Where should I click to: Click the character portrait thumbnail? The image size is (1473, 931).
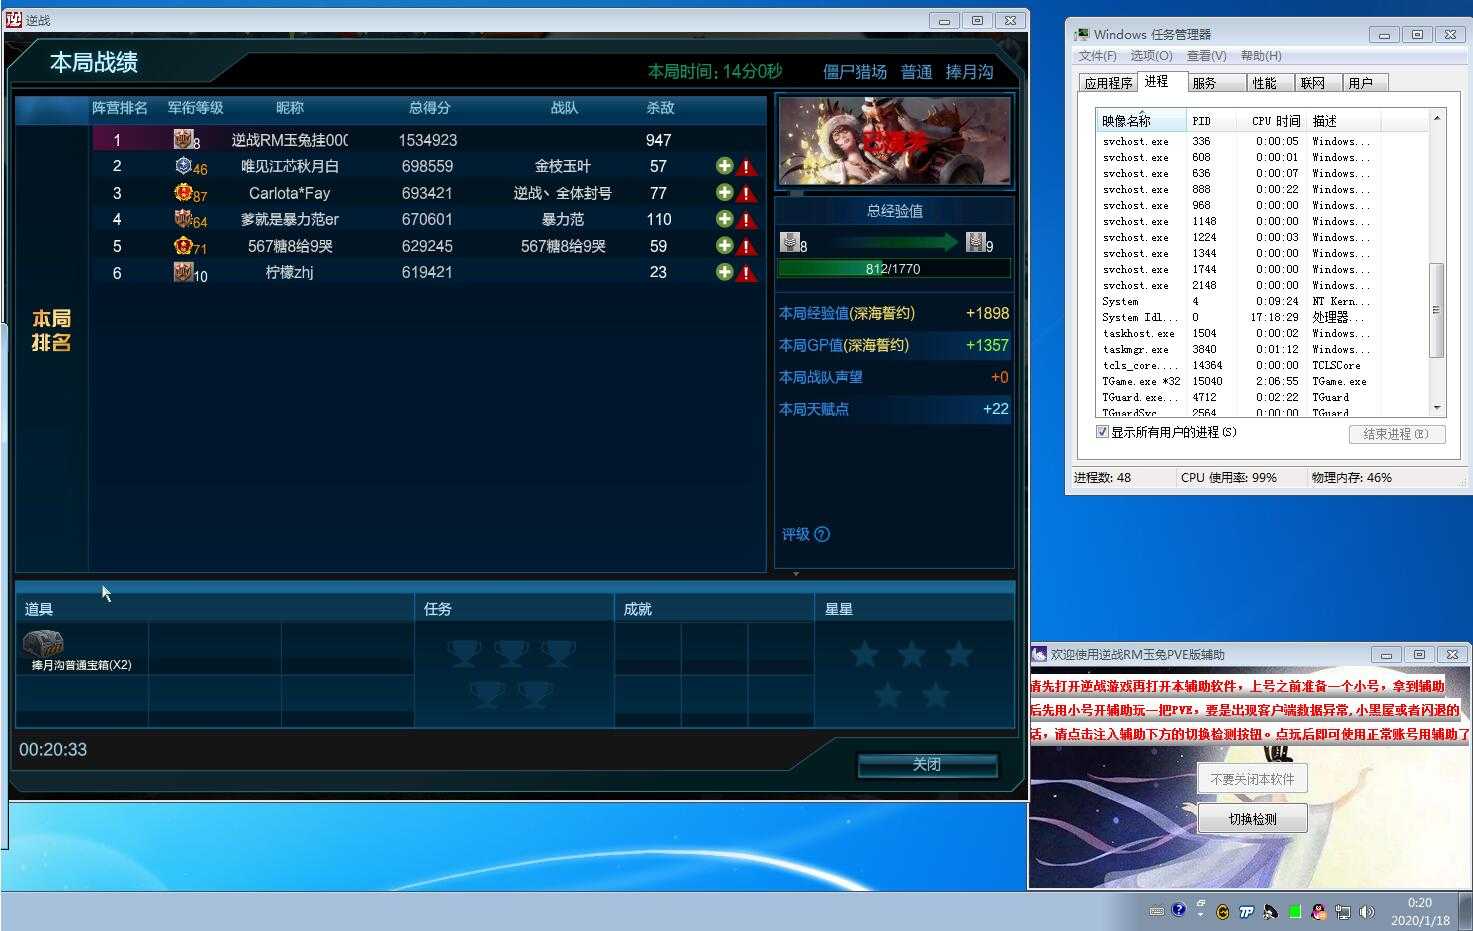[894, 141]
